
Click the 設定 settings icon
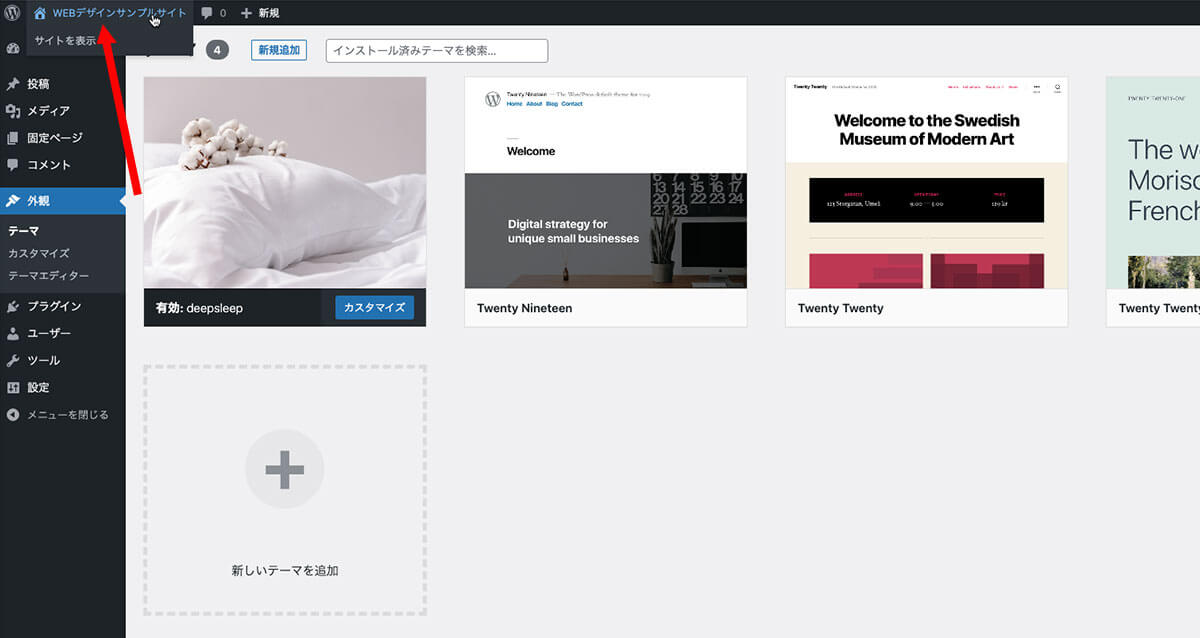click(13, 387)
